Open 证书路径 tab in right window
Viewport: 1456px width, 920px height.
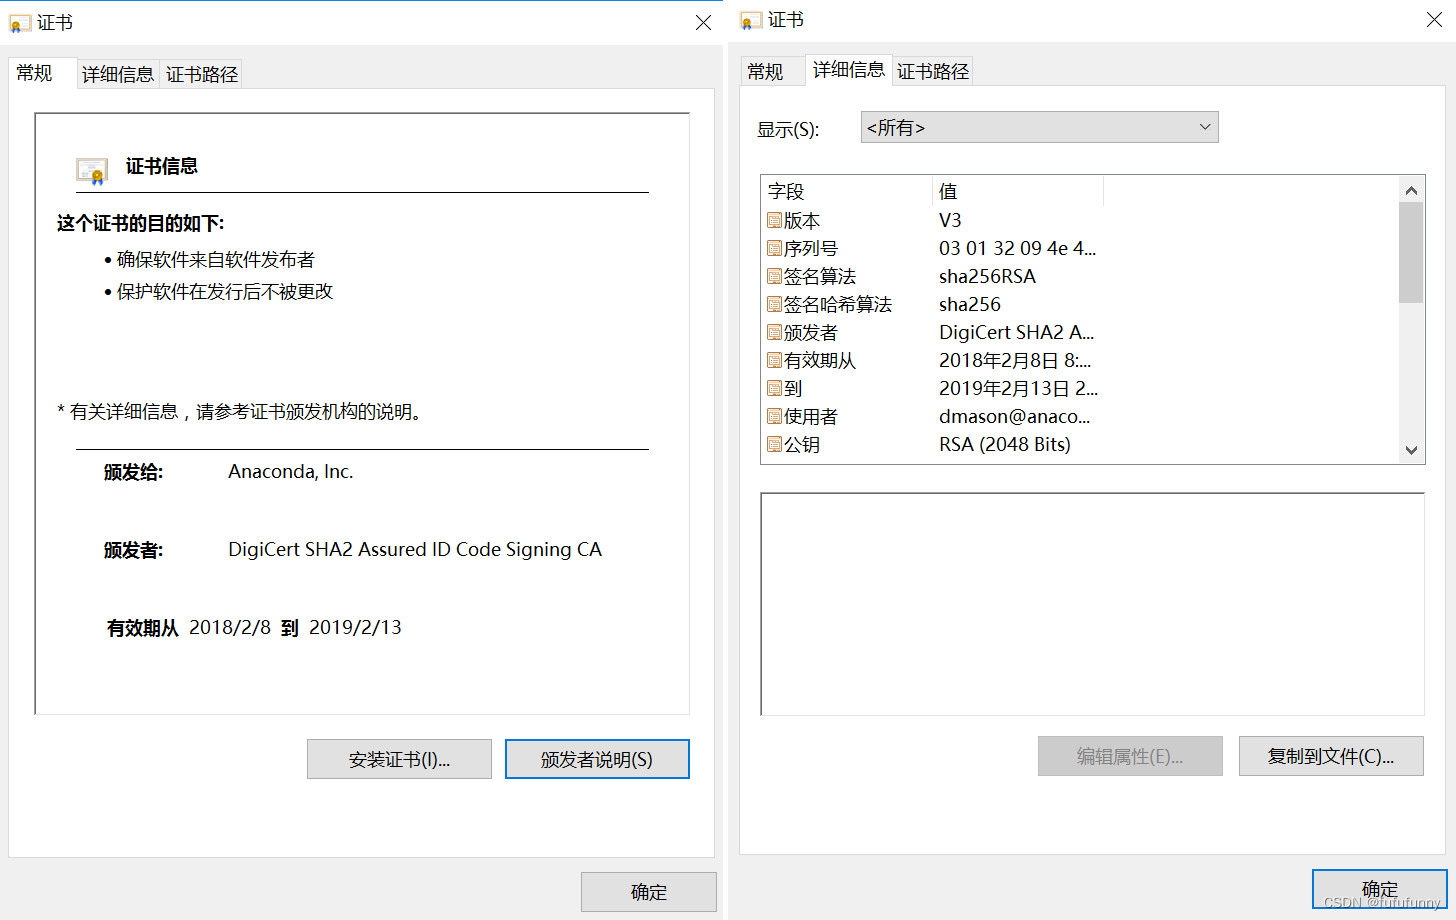coord(932,71)
